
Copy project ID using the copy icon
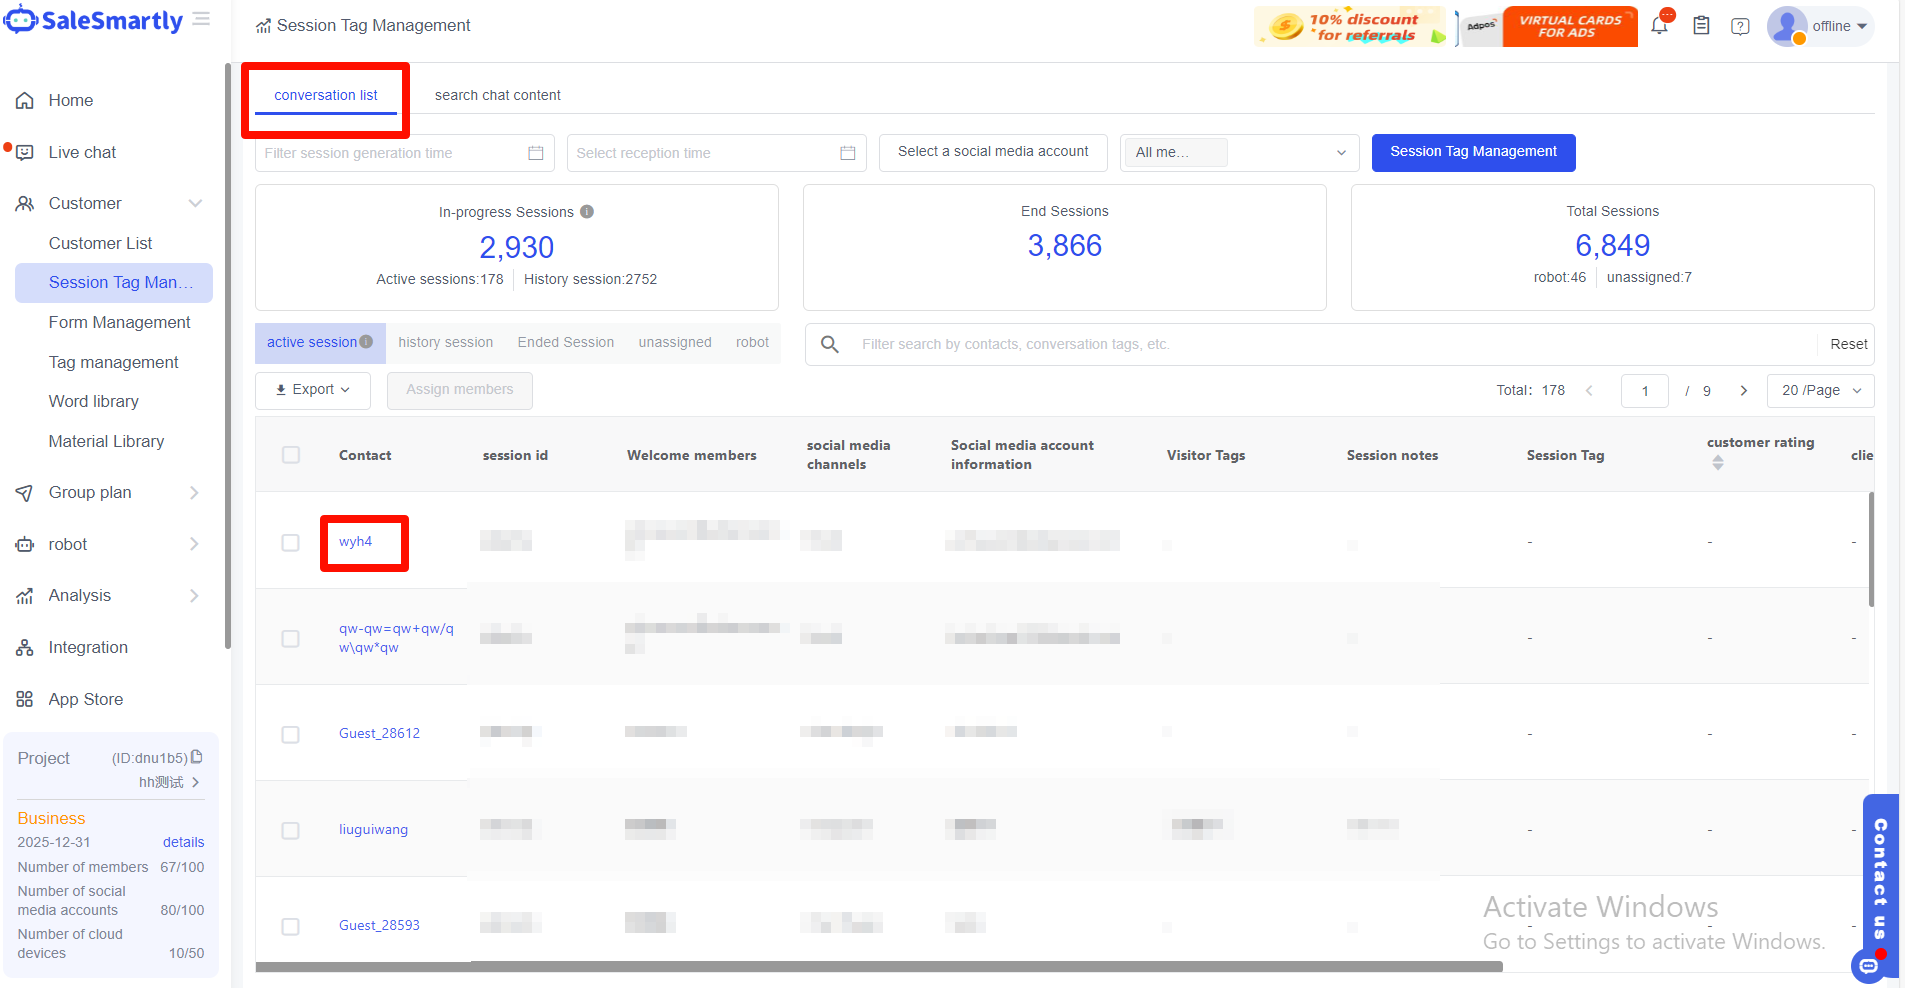pyautogui.click(x=197, y=757)
